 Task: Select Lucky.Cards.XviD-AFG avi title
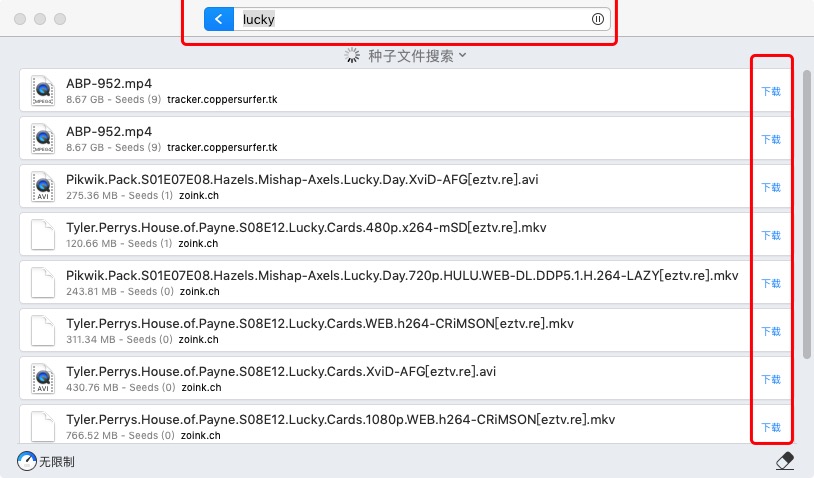(x=281, y=372)
